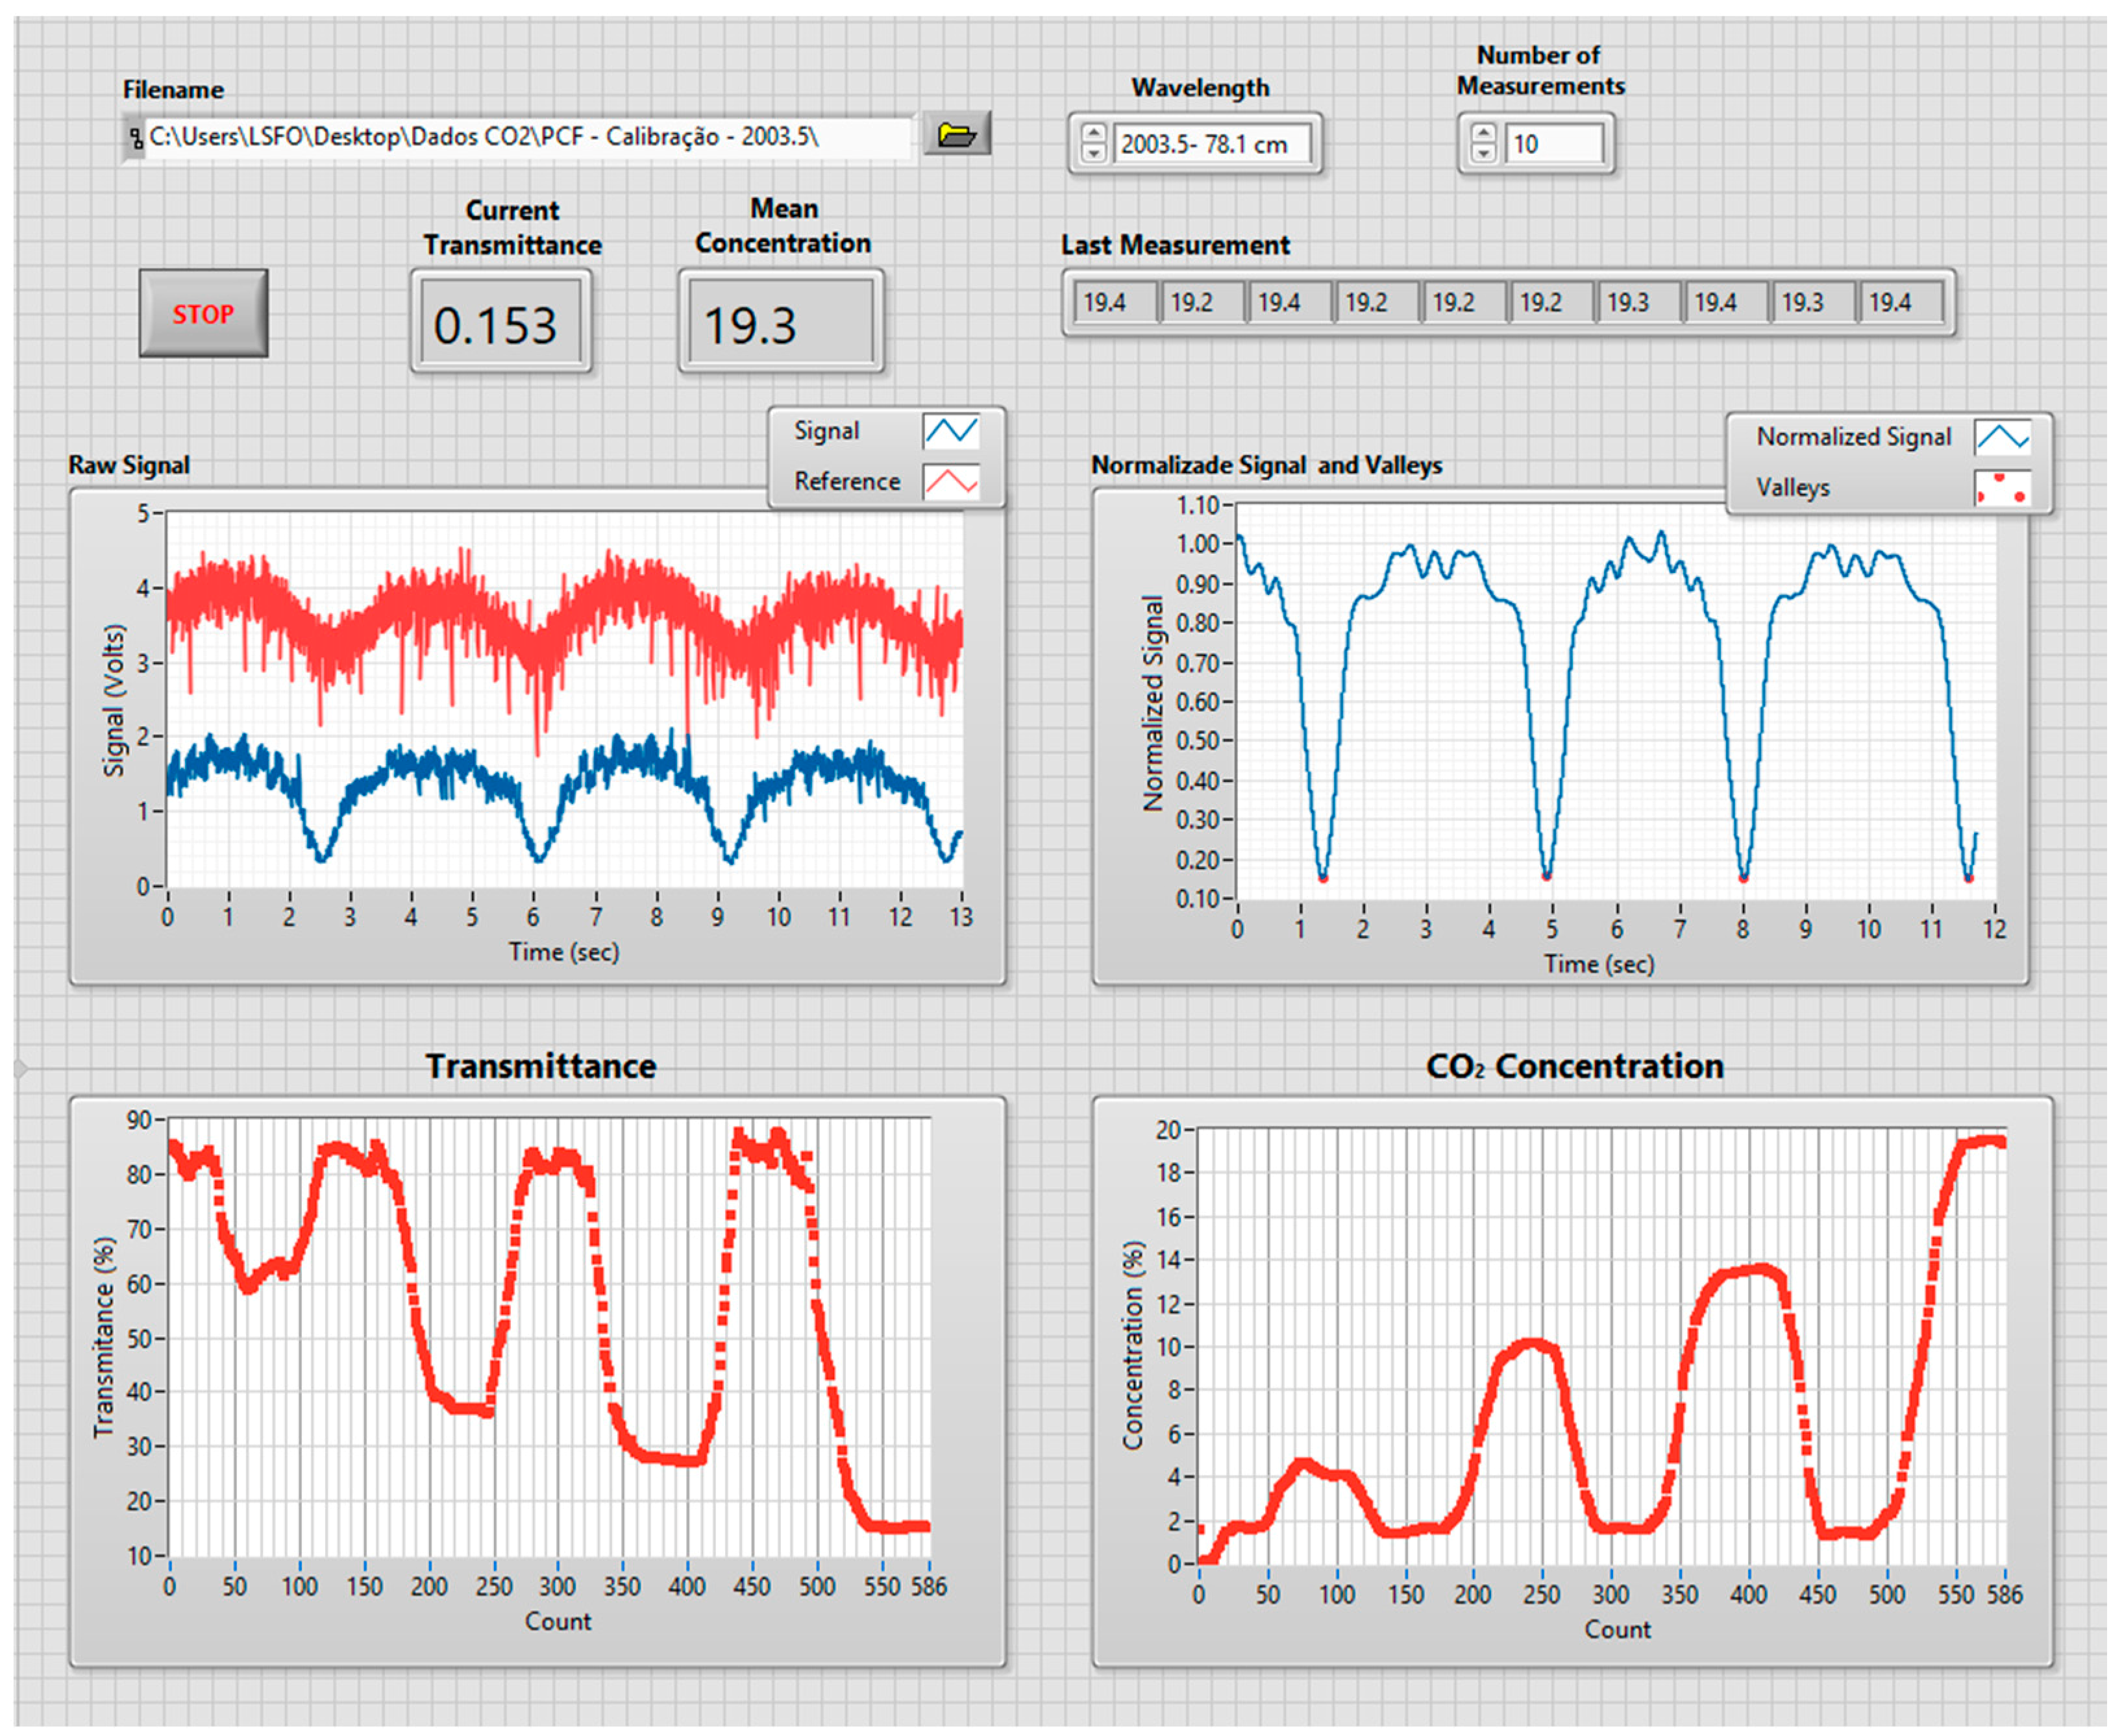
Task: Decrement the Wavelength selector down arrow
Action: [1094, 153]
